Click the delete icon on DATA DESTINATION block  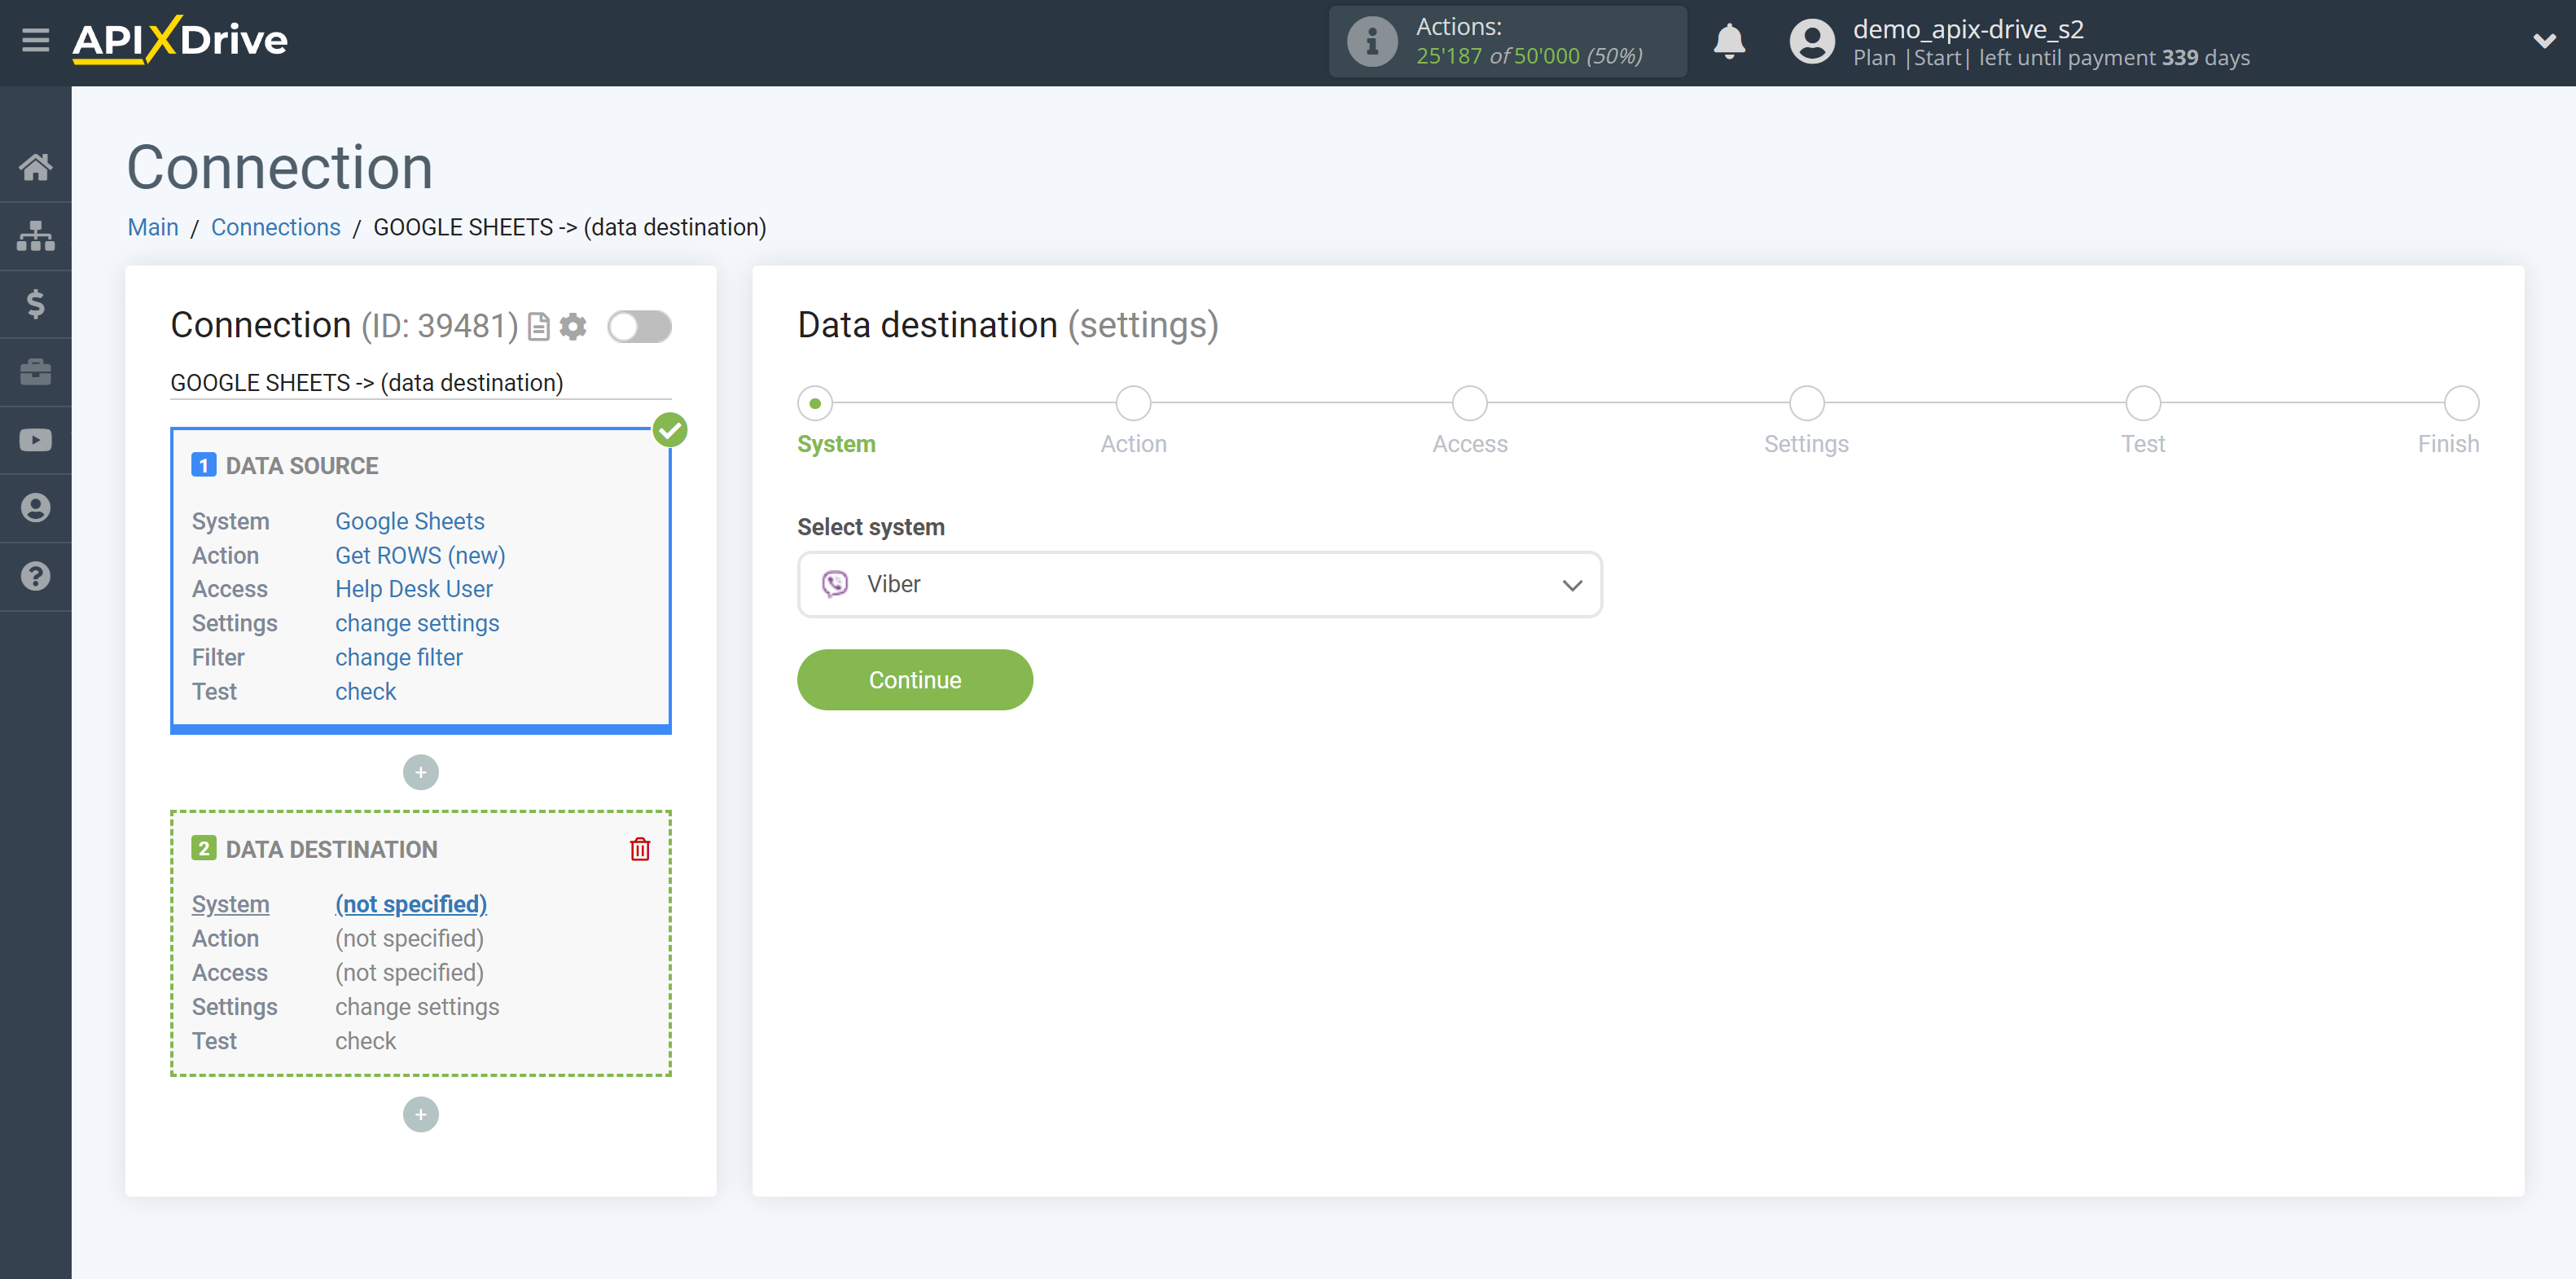(639, 848)
